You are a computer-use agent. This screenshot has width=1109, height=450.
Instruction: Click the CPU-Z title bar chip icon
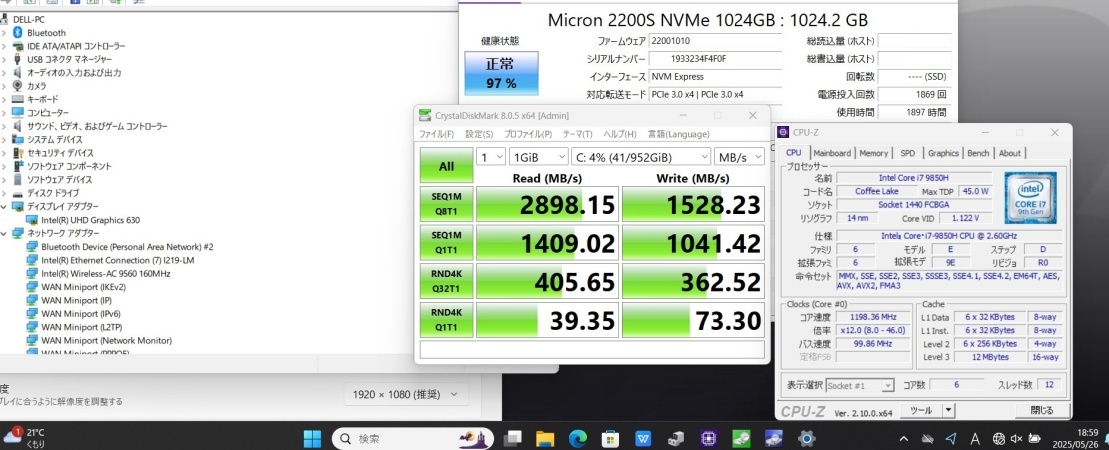click(x=784, y=132)
